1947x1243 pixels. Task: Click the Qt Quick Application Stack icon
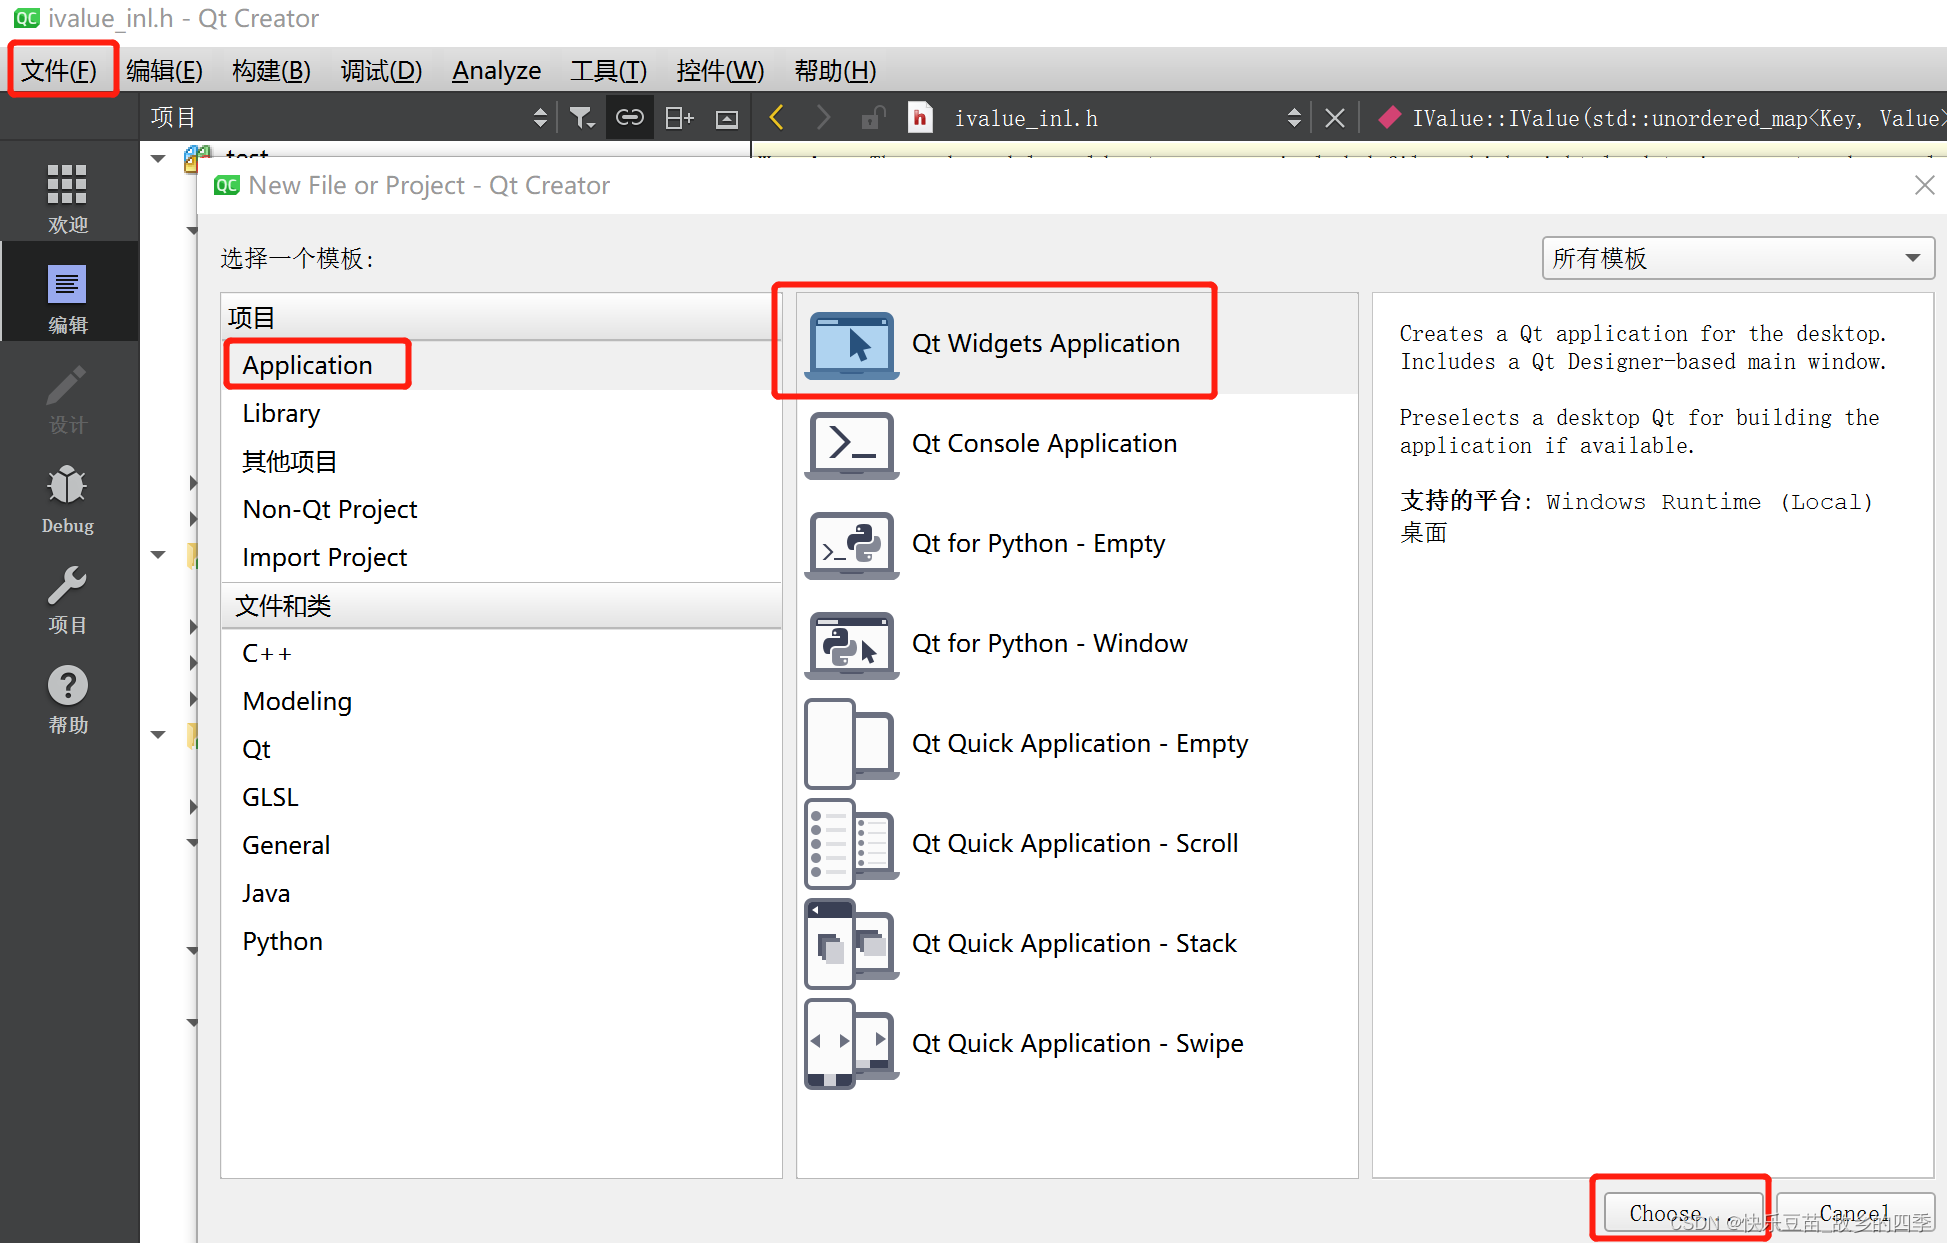coord(851,944)
